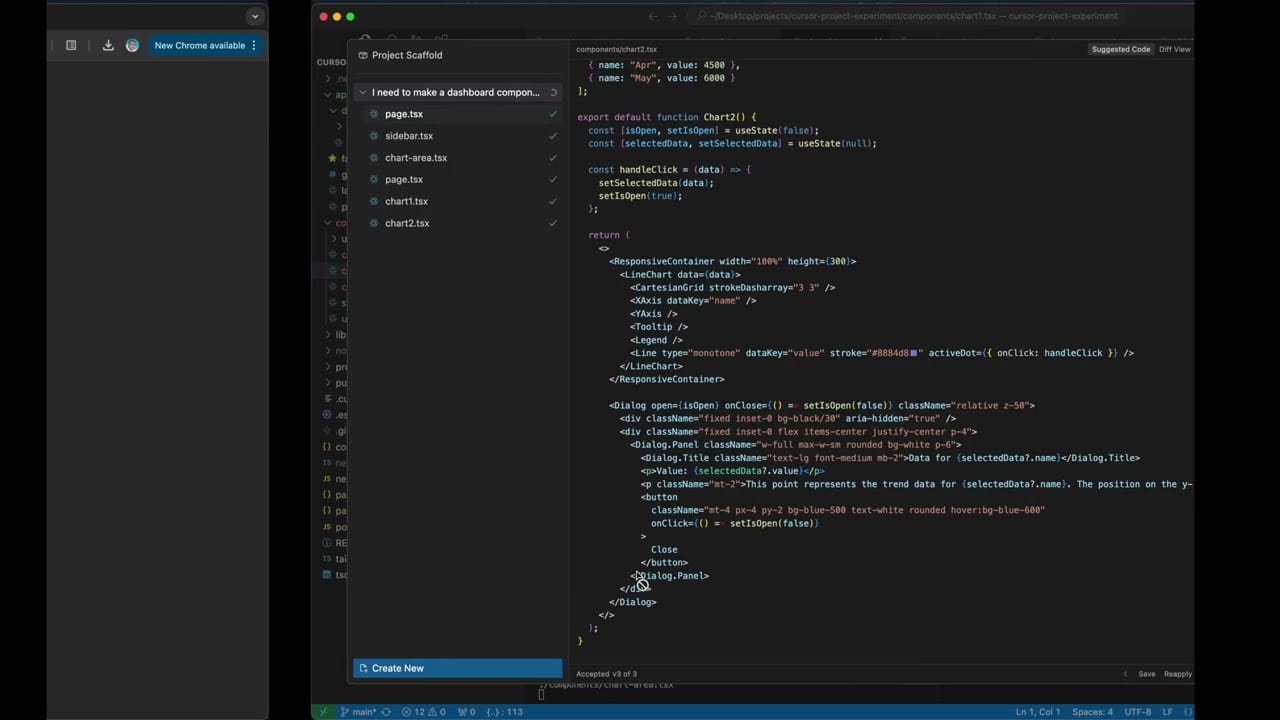1280x720 pixels.
Task: Select the page.tsx row above sidebar.tsx
Action: 457,114
